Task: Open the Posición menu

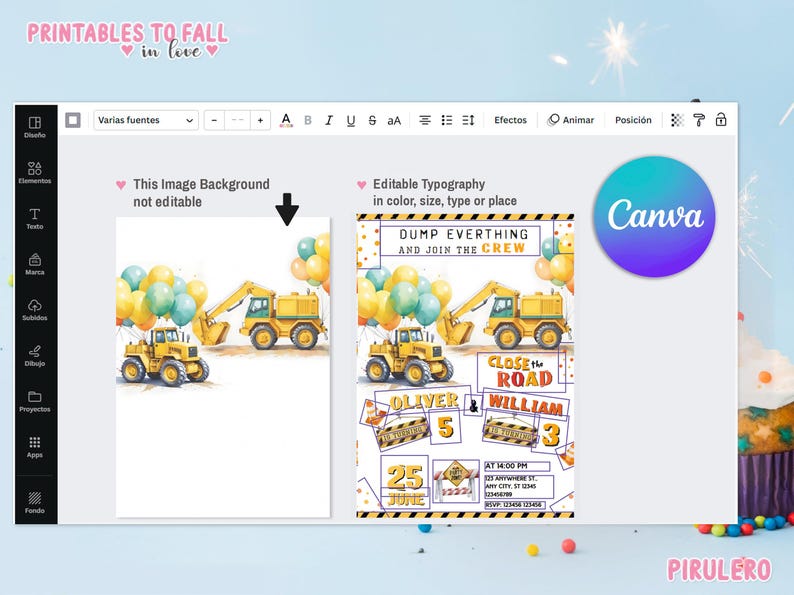Action: click(633, 120)
